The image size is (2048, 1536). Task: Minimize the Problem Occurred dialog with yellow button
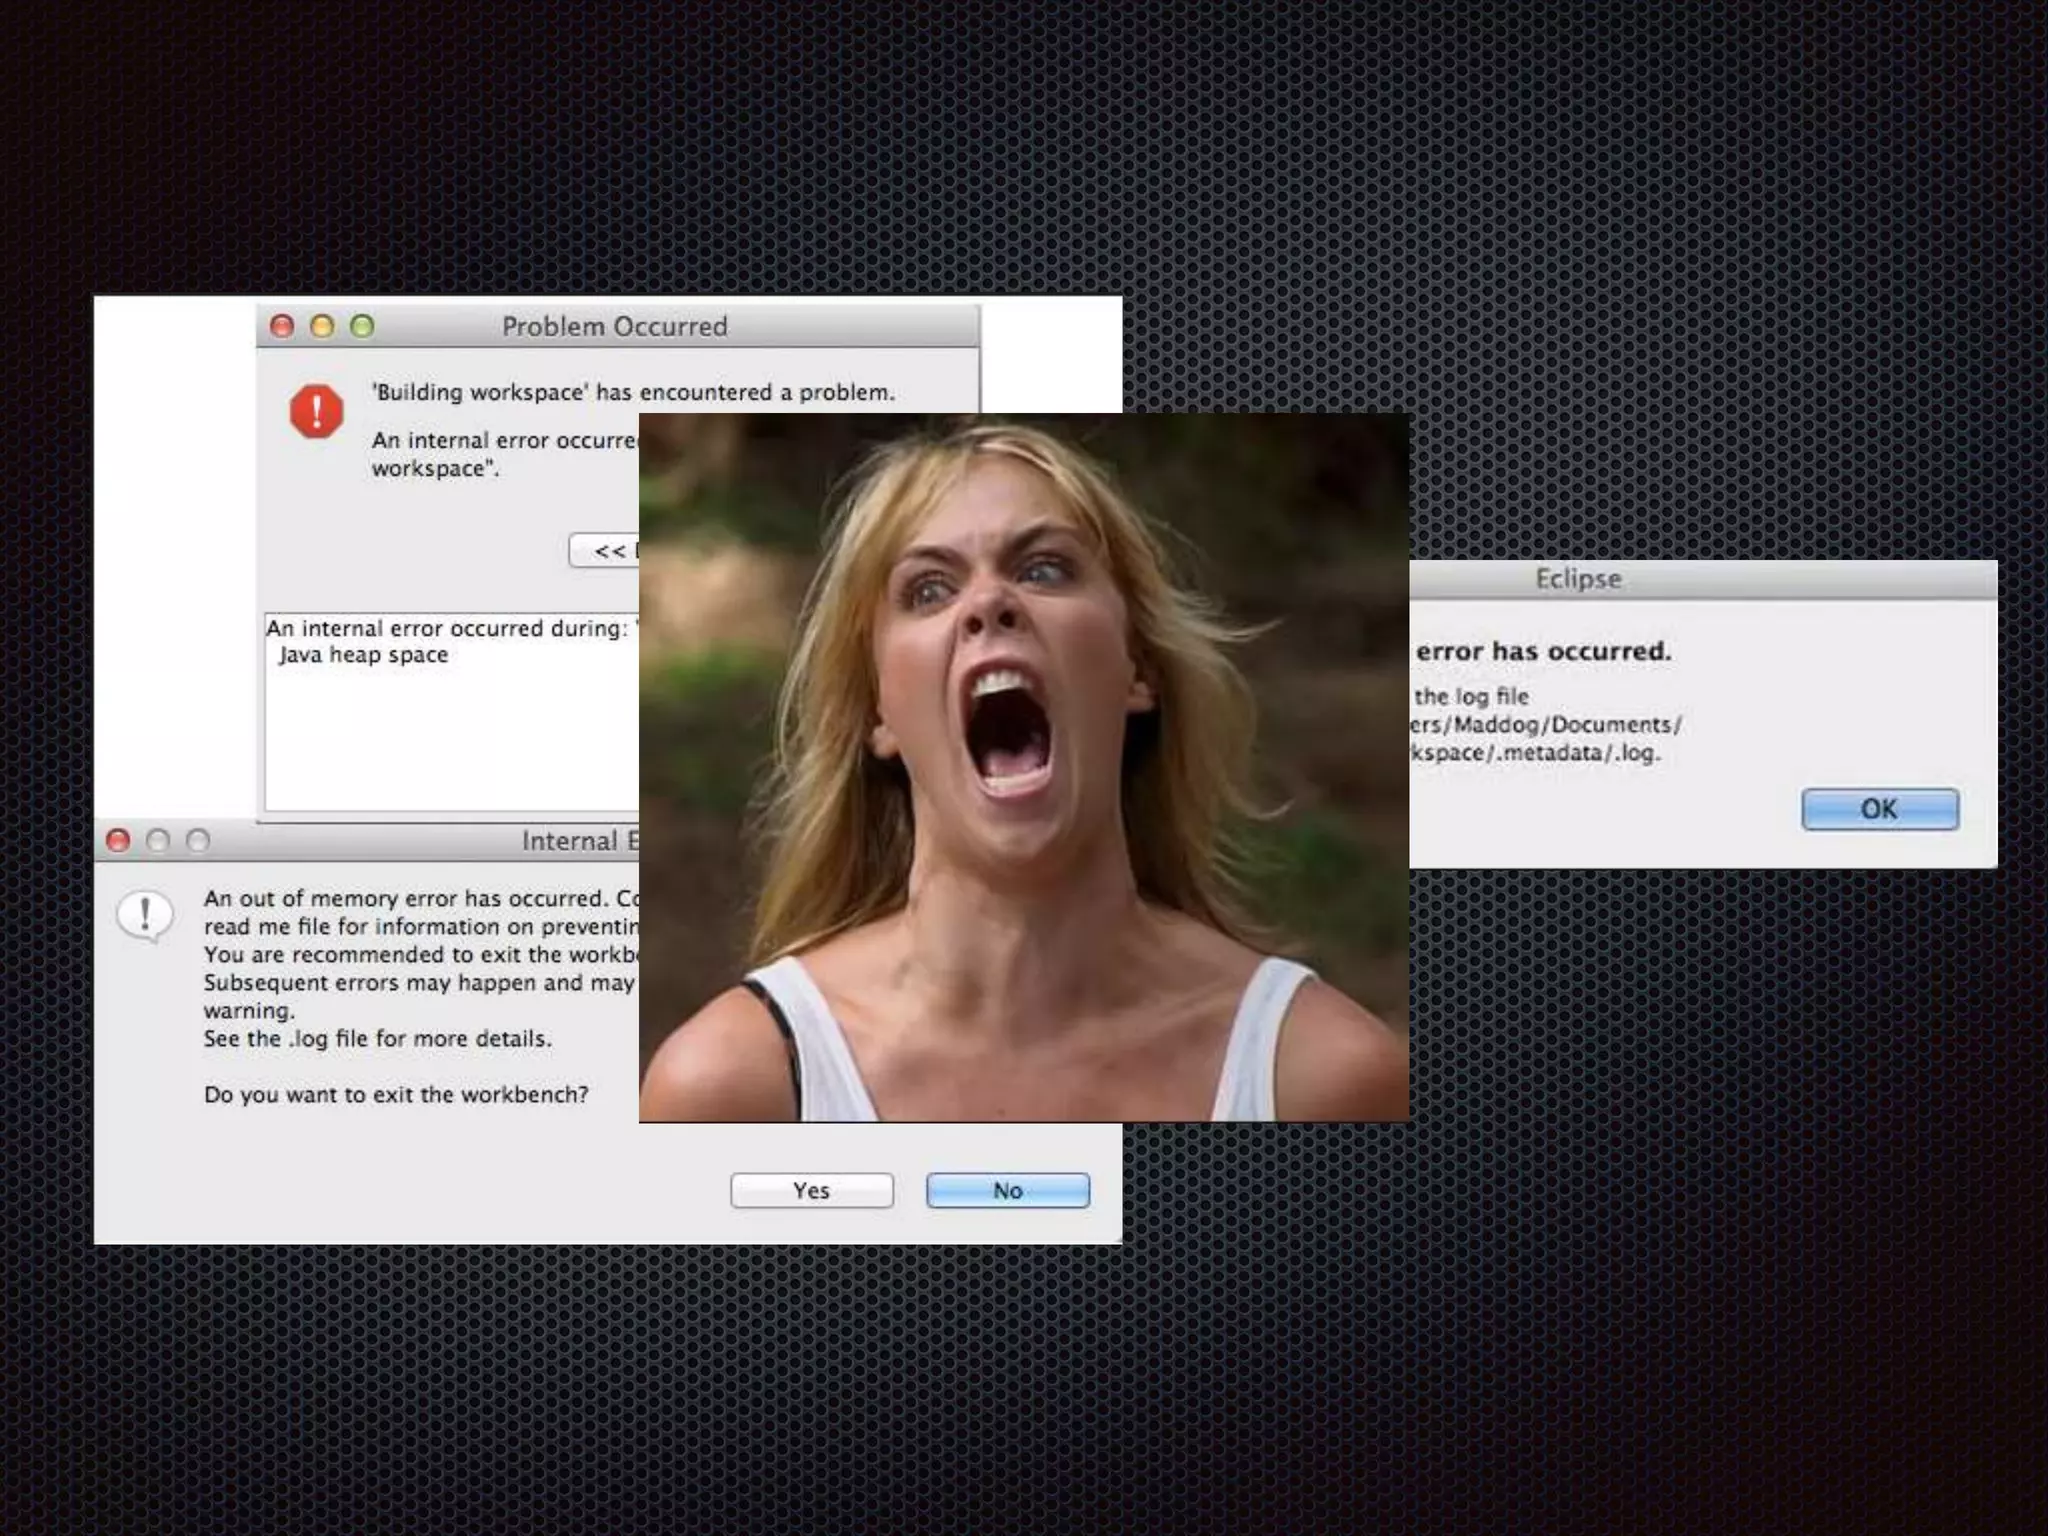click(322, 326)
